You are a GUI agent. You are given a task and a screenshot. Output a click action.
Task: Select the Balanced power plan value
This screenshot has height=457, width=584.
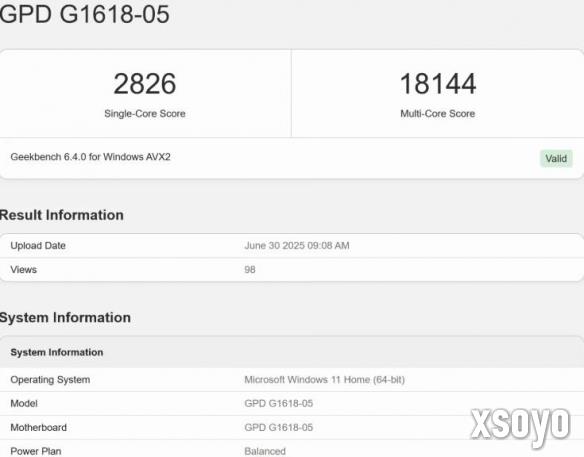(265, 451)
